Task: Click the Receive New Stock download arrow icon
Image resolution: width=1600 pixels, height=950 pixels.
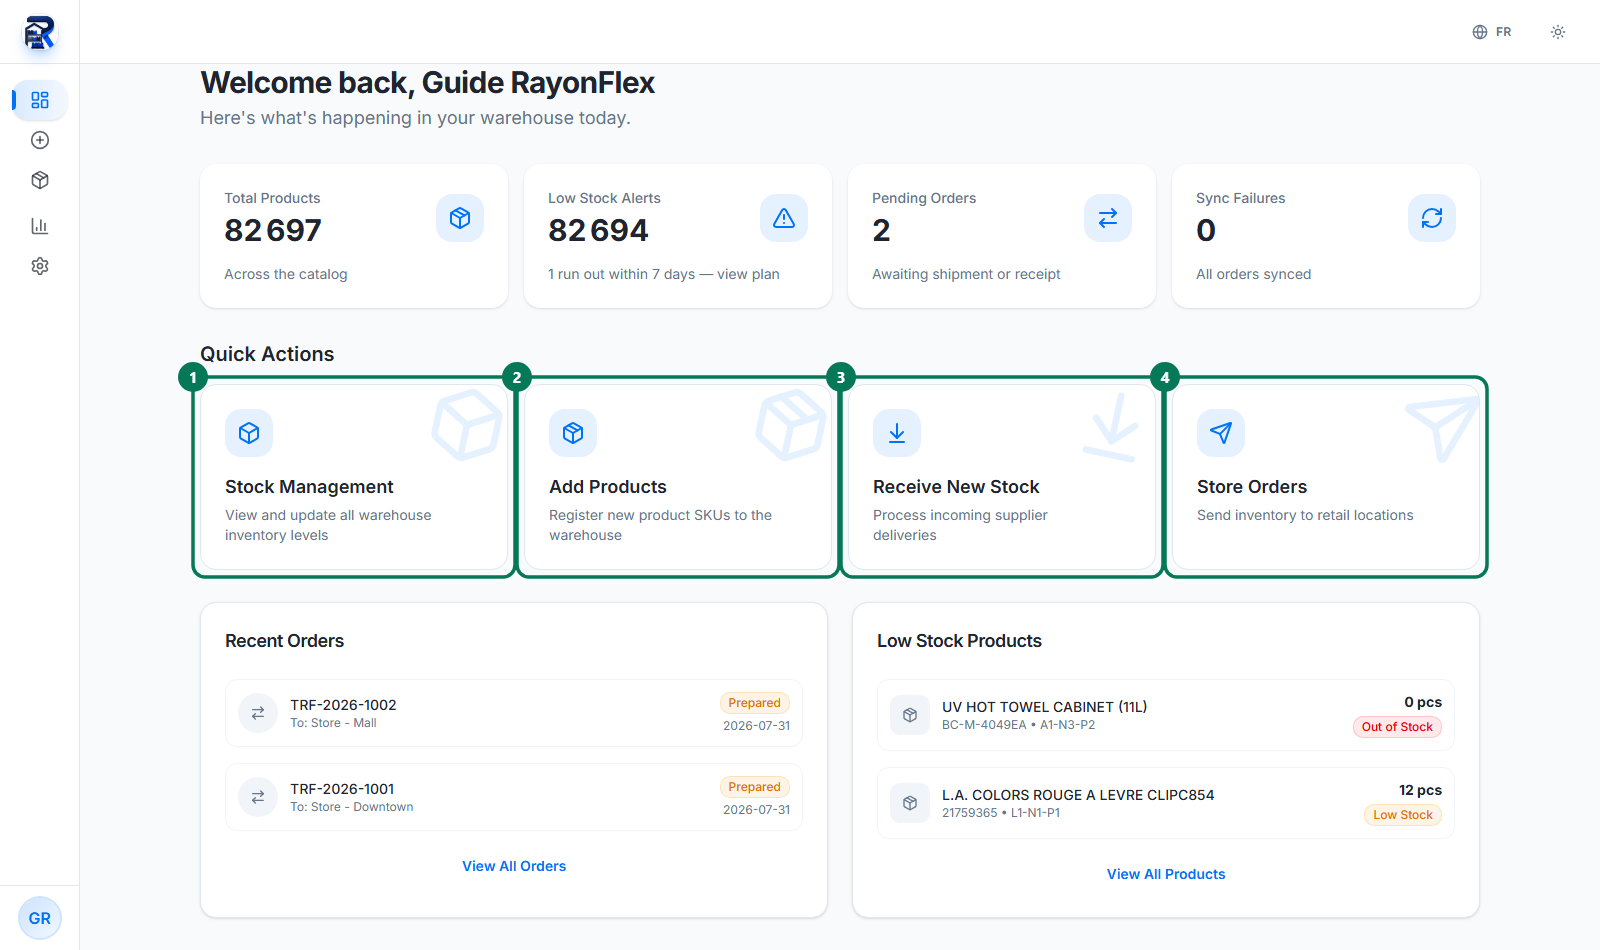Action: 897,433
